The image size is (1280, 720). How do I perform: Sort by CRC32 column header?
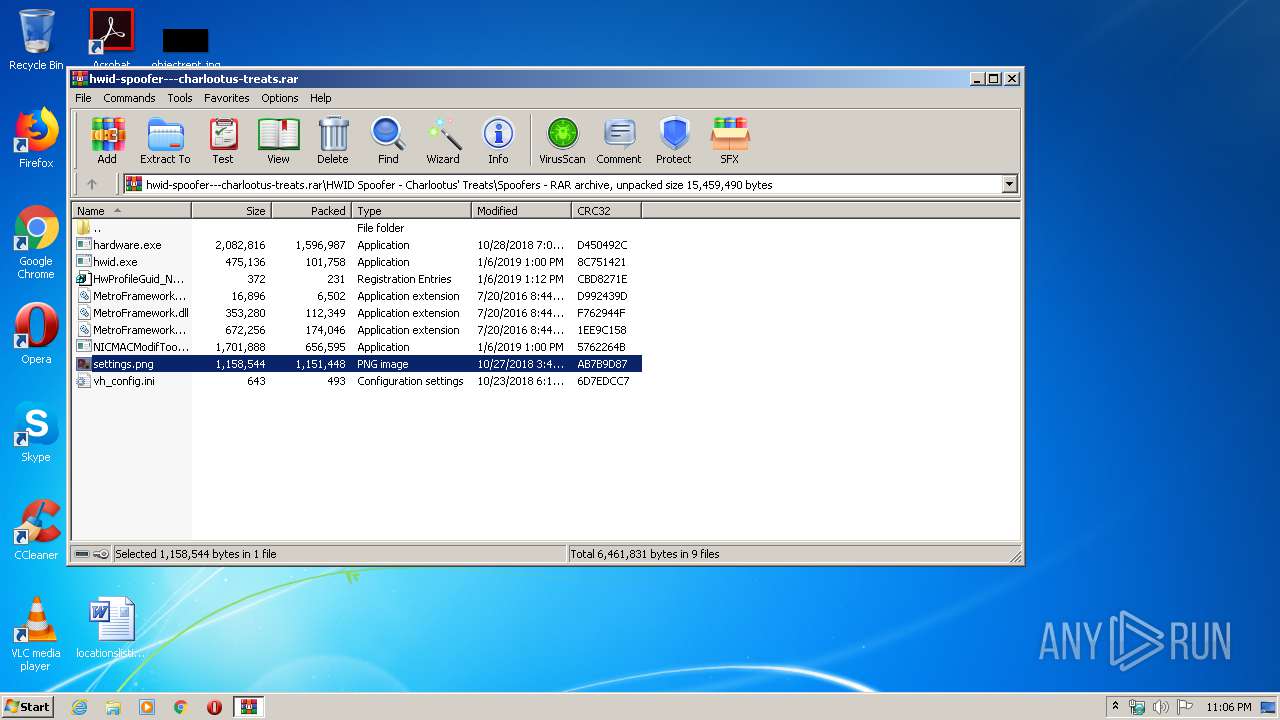[607, 211]
